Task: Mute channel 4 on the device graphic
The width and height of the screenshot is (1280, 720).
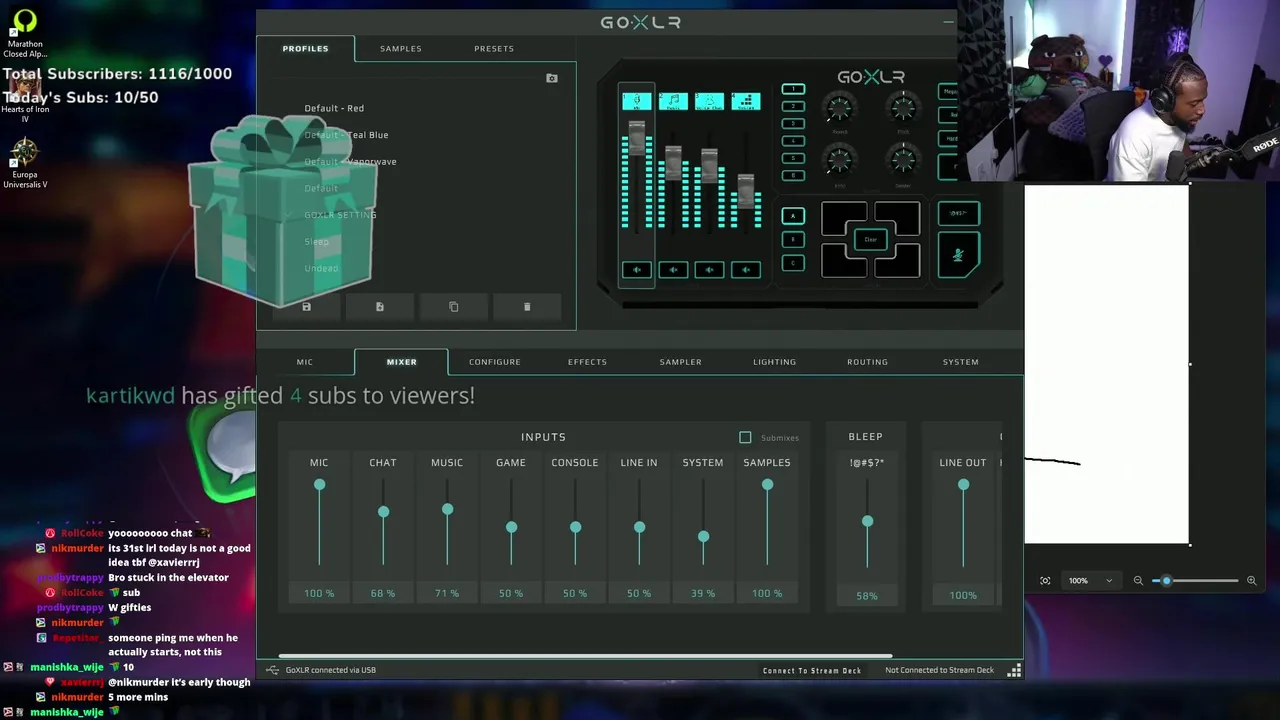Action: (746, 270)
